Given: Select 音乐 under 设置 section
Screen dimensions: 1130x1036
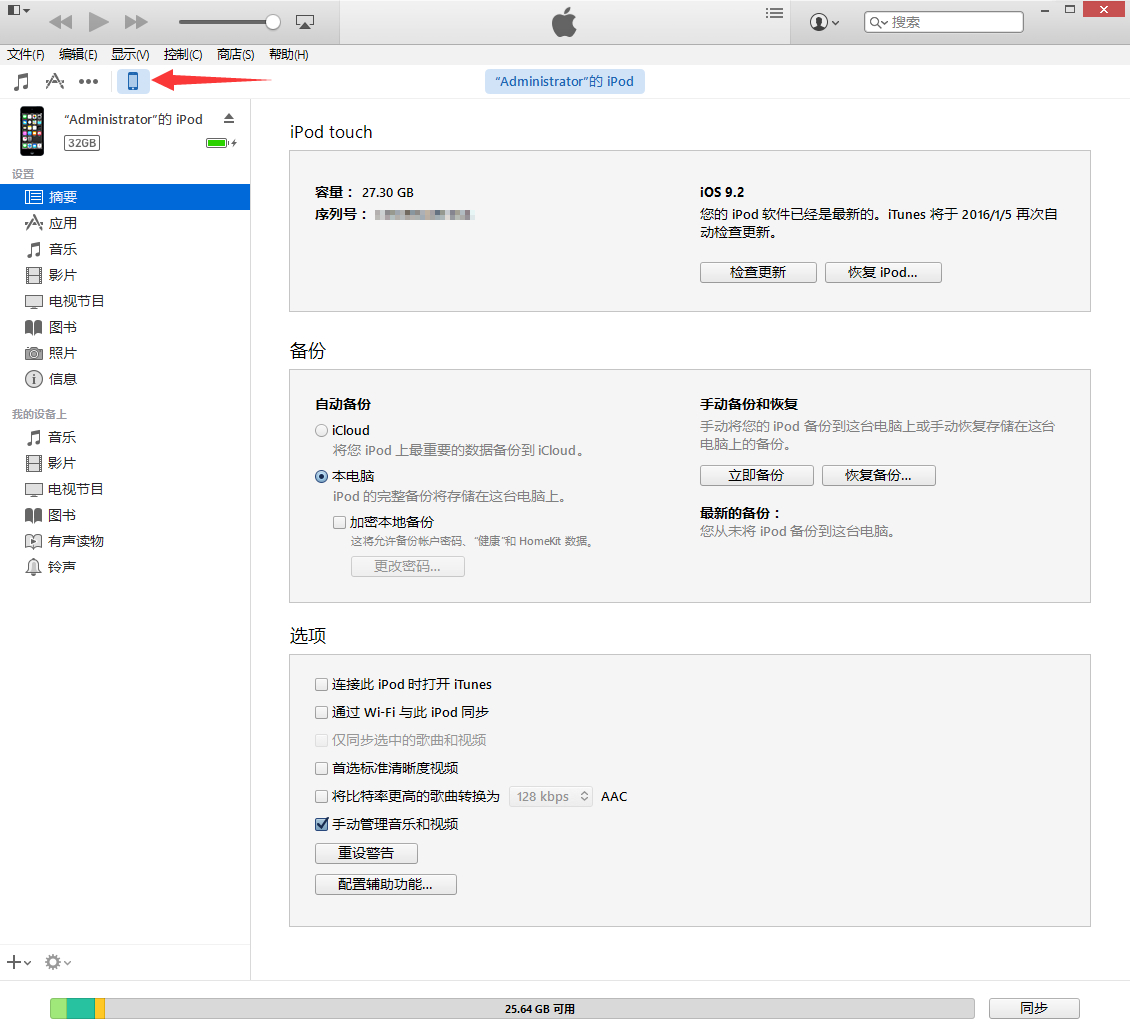Looking at the screenshot, I should pyautogui.click(x=125, y=249).
